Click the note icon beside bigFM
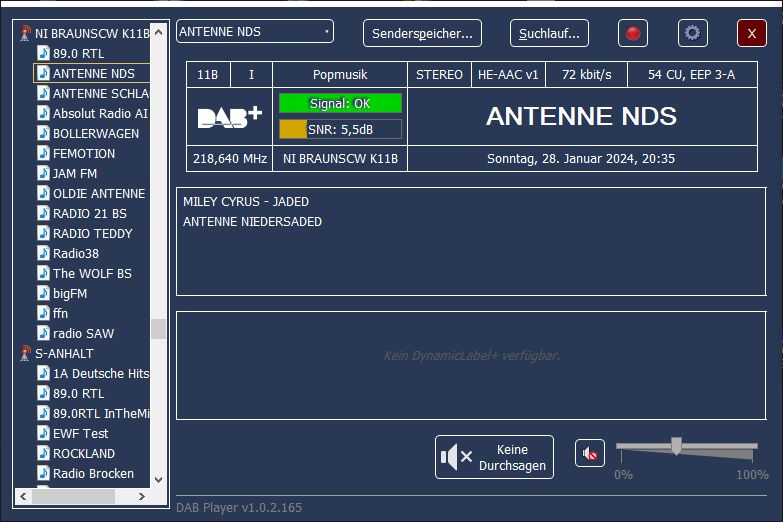The width and height of the screenshot is (783, 522). pos(43,293)
